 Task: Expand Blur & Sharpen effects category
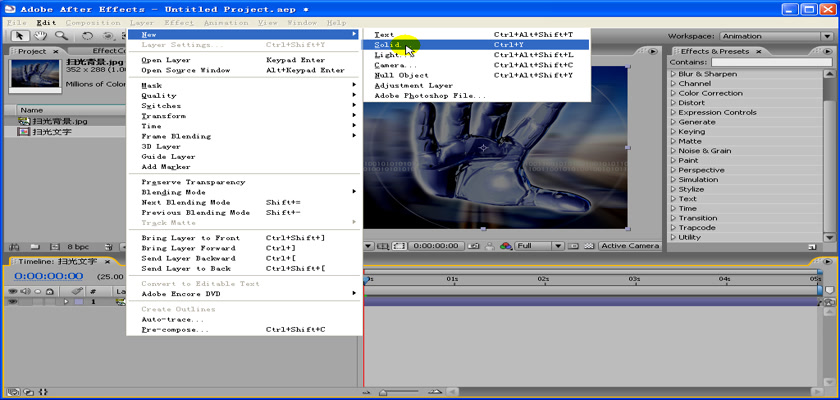point(674,74)
